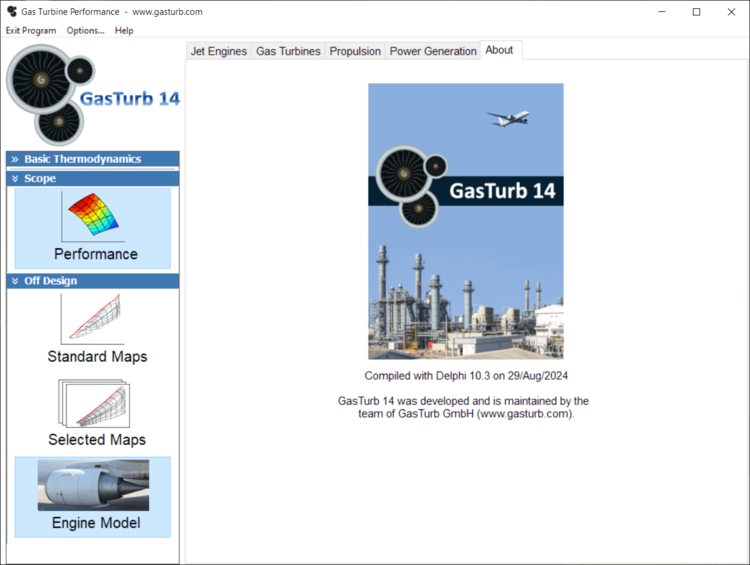Screen dimensions: 750x565
Task: Click Exit Program in the menu bar
Action: 31,30
